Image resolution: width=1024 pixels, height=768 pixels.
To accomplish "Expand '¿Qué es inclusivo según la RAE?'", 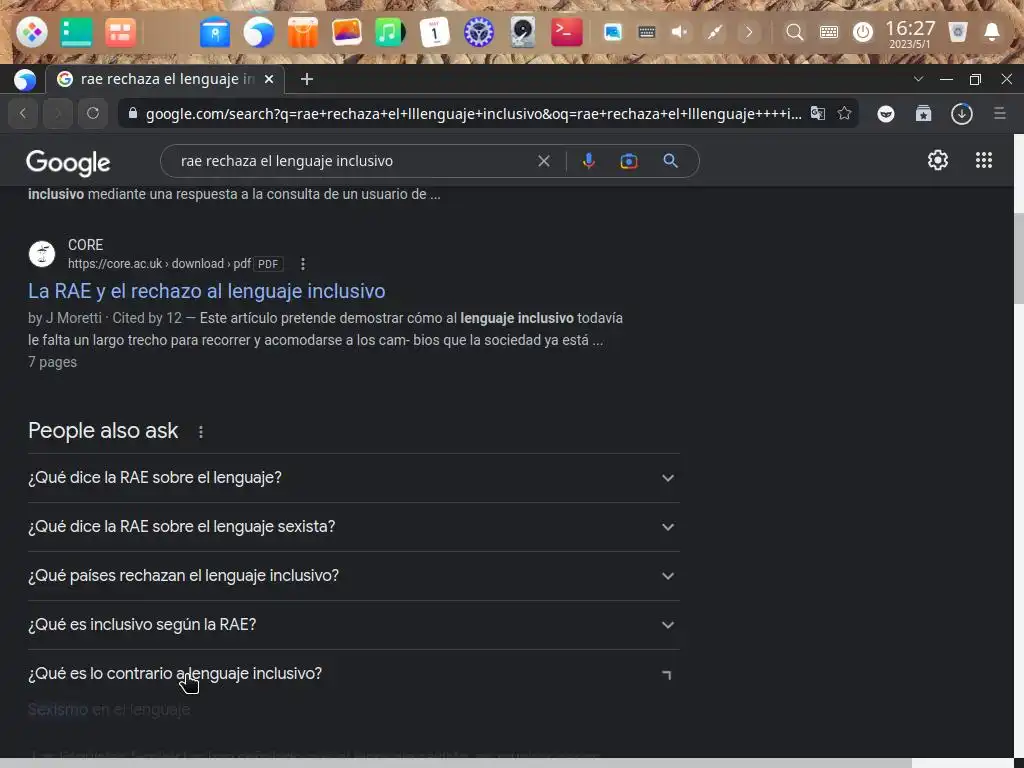I will pos(353,624).
